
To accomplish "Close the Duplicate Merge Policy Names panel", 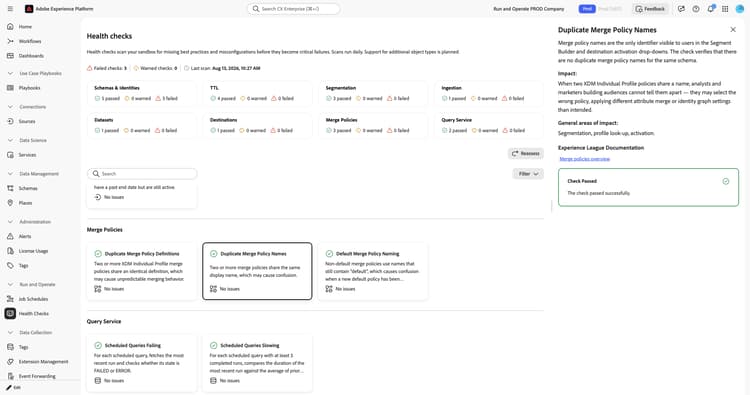I will coord(733,30).
